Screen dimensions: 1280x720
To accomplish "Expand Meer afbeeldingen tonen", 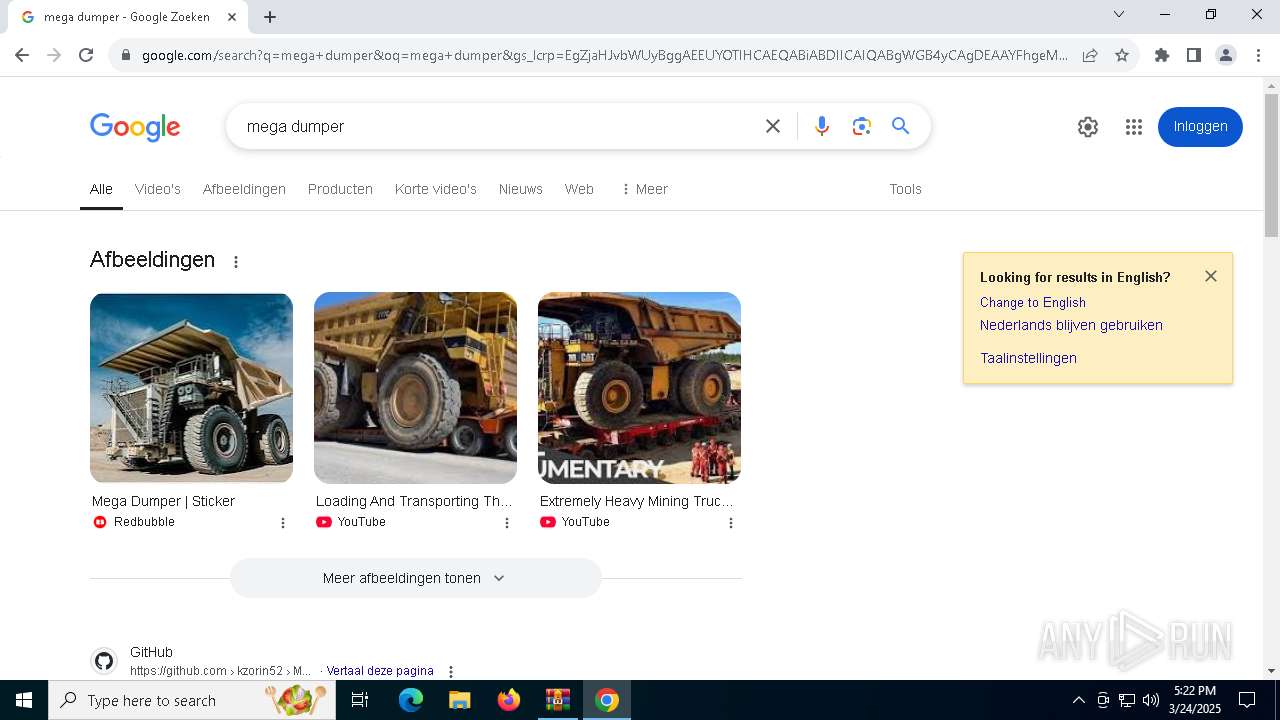I will (x=416, y=578).
